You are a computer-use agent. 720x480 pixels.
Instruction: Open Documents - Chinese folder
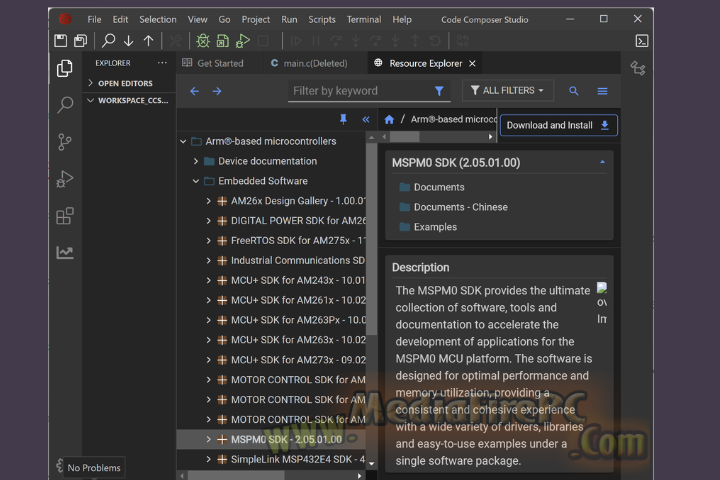(461, 207)
